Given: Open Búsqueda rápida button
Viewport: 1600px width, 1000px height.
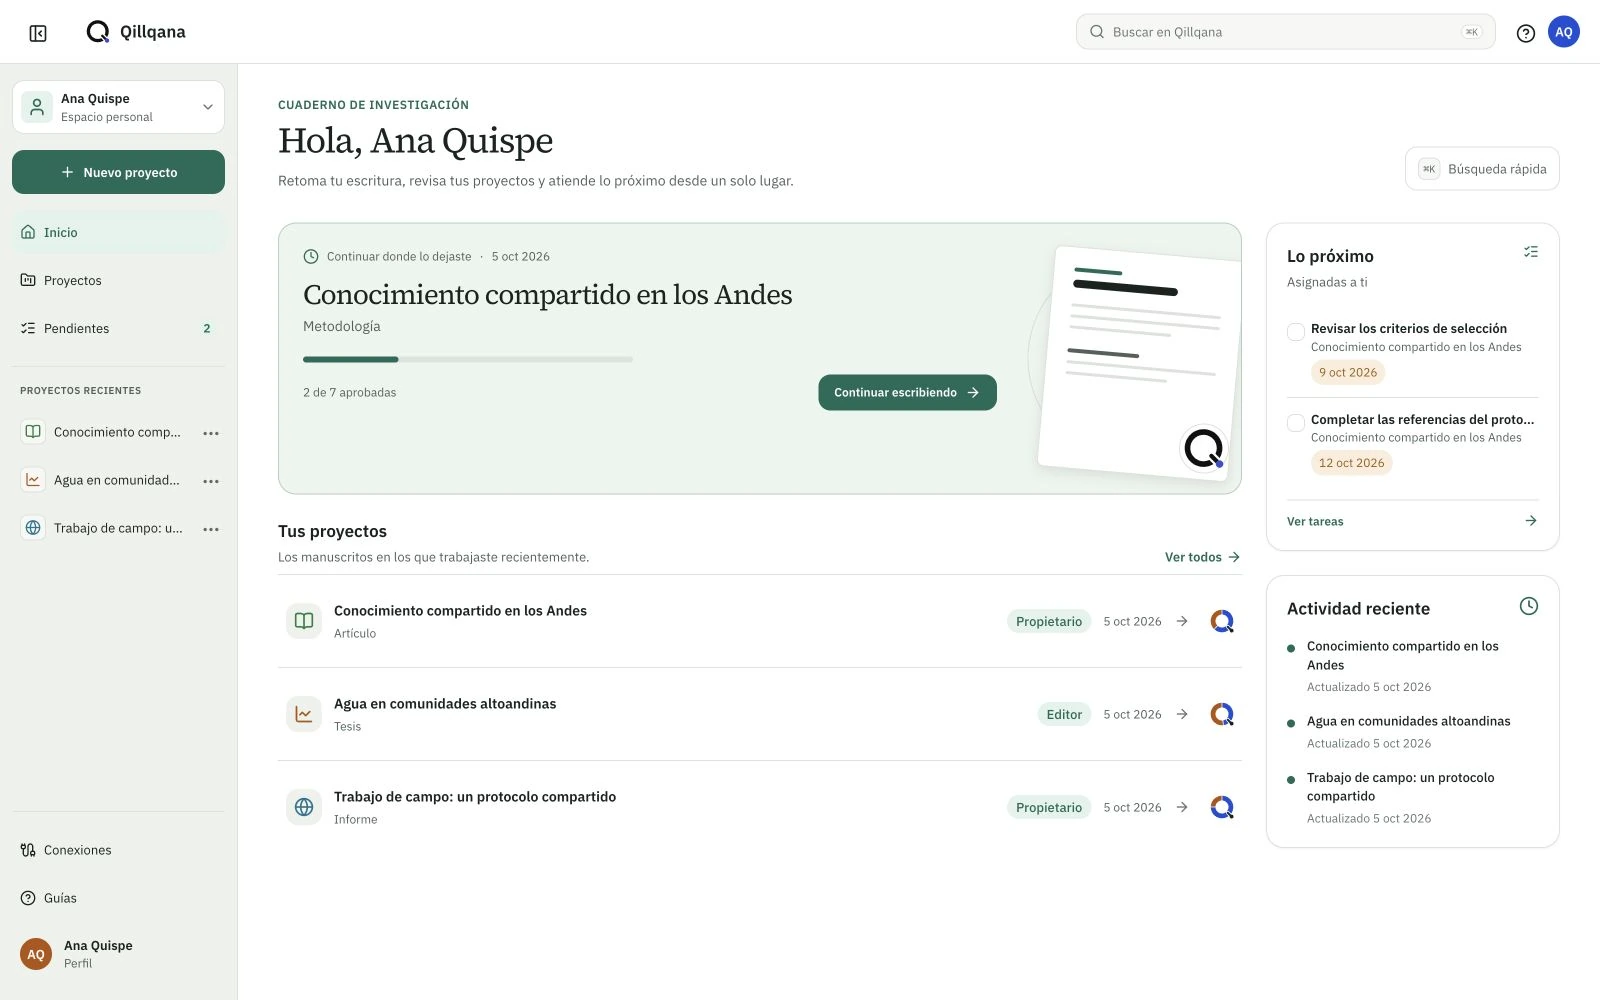Looking at the screenshot, I should [1482, 169].
